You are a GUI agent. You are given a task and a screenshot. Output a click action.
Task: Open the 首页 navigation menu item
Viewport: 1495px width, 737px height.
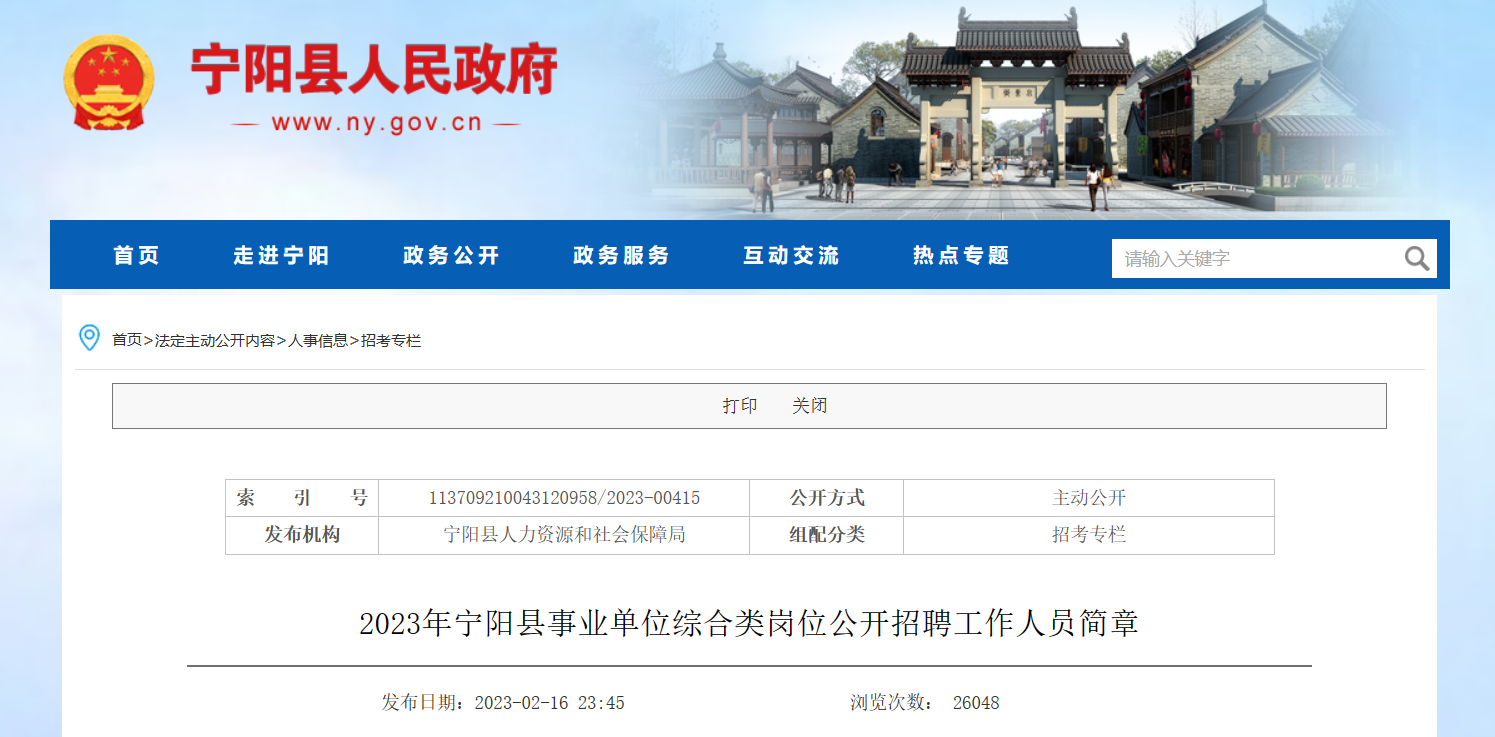[136, 256]
